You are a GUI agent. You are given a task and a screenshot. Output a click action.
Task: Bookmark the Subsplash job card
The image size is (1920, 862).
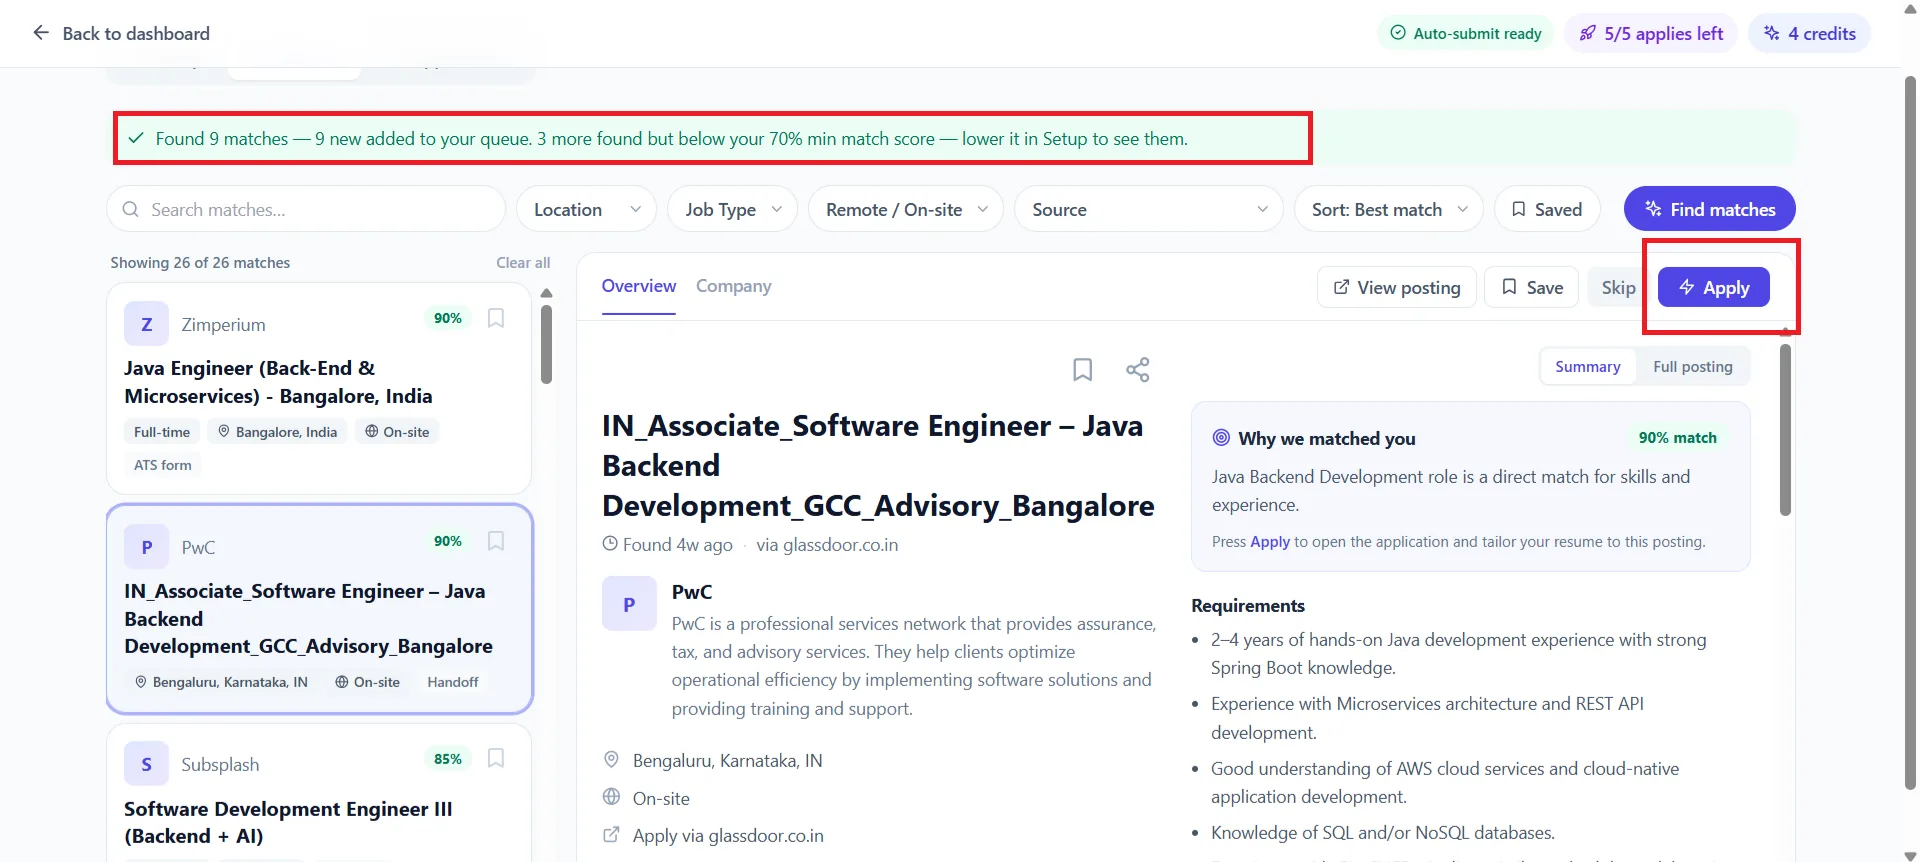[x=496, y=758]
